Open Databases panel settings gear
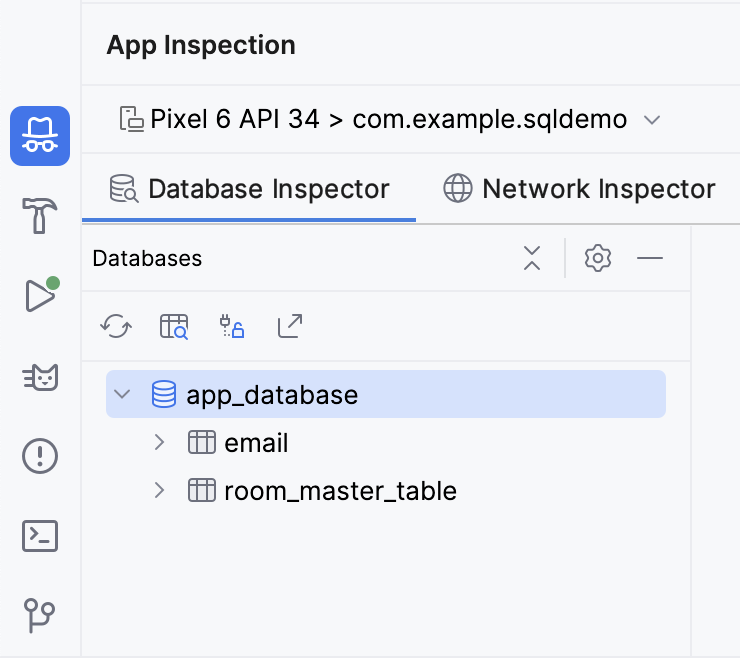 pos(598,258)
